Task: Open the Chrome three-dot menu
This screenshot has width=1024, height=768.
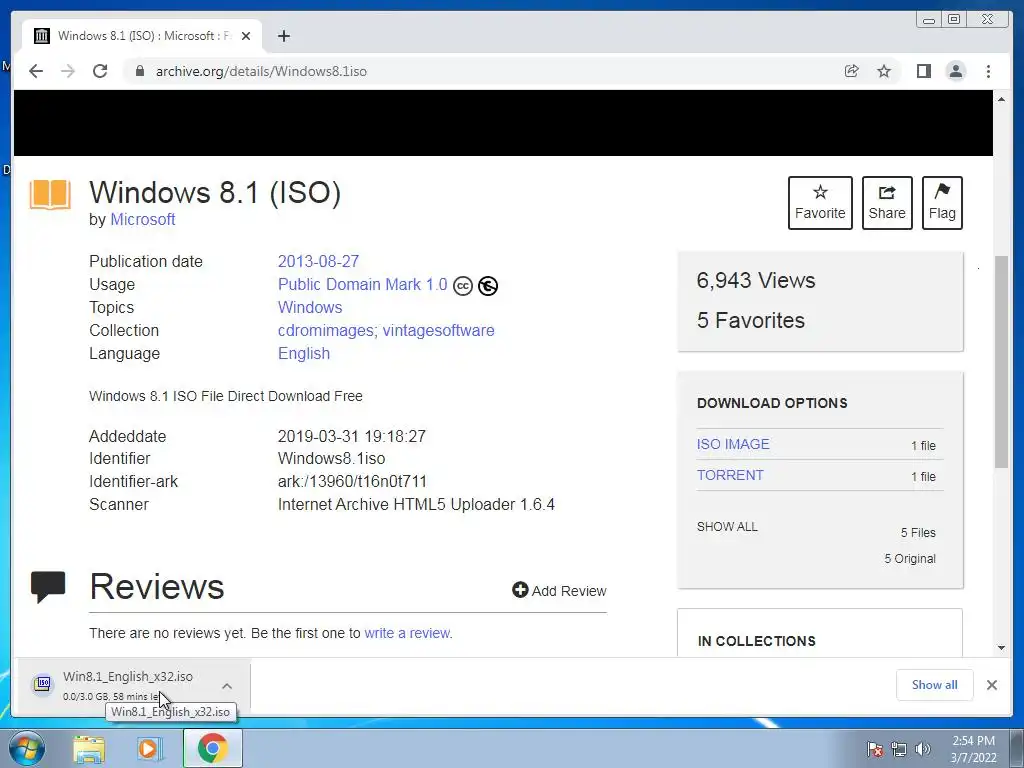Action: point(988,71)
